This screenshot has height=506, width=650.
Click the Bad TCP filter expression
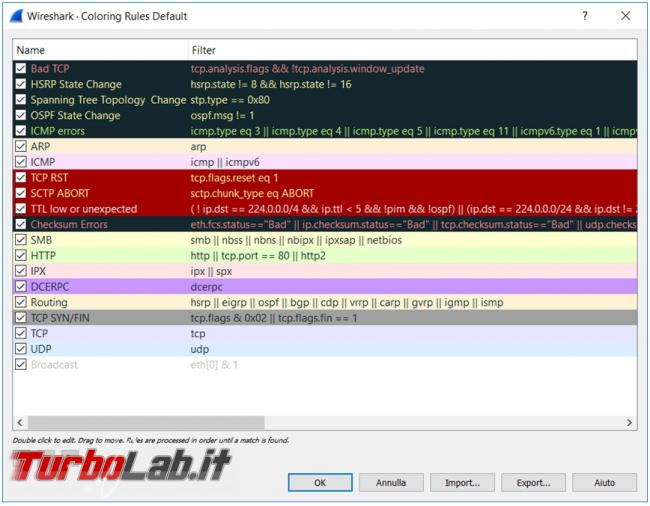tap(307, 69)
